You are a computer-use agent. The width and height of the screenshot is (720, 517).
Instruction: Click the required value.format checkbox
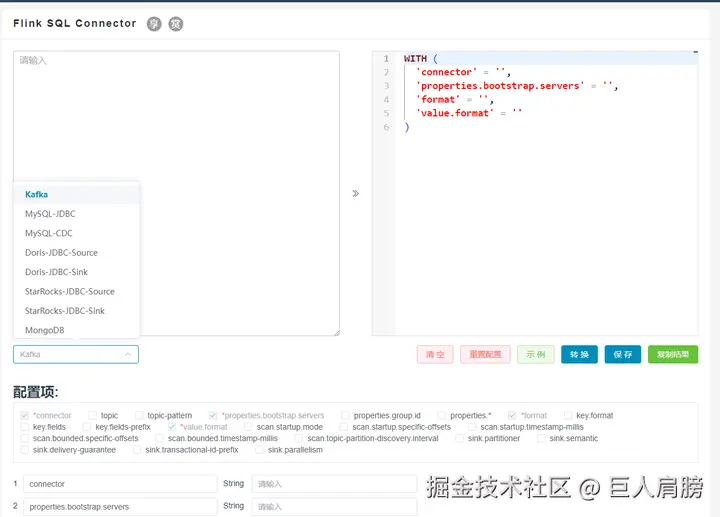point(172,427)
